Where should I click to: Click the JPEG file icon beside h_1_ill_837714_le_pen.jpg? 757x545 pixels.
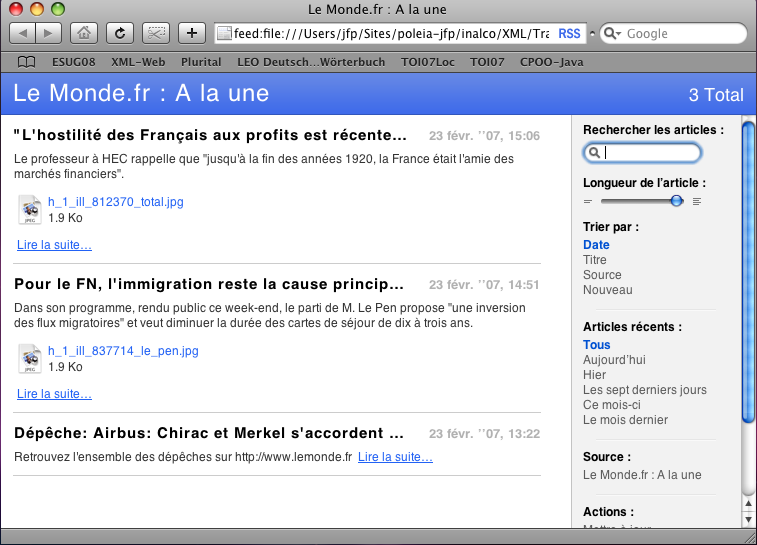(x=30, y=359)
